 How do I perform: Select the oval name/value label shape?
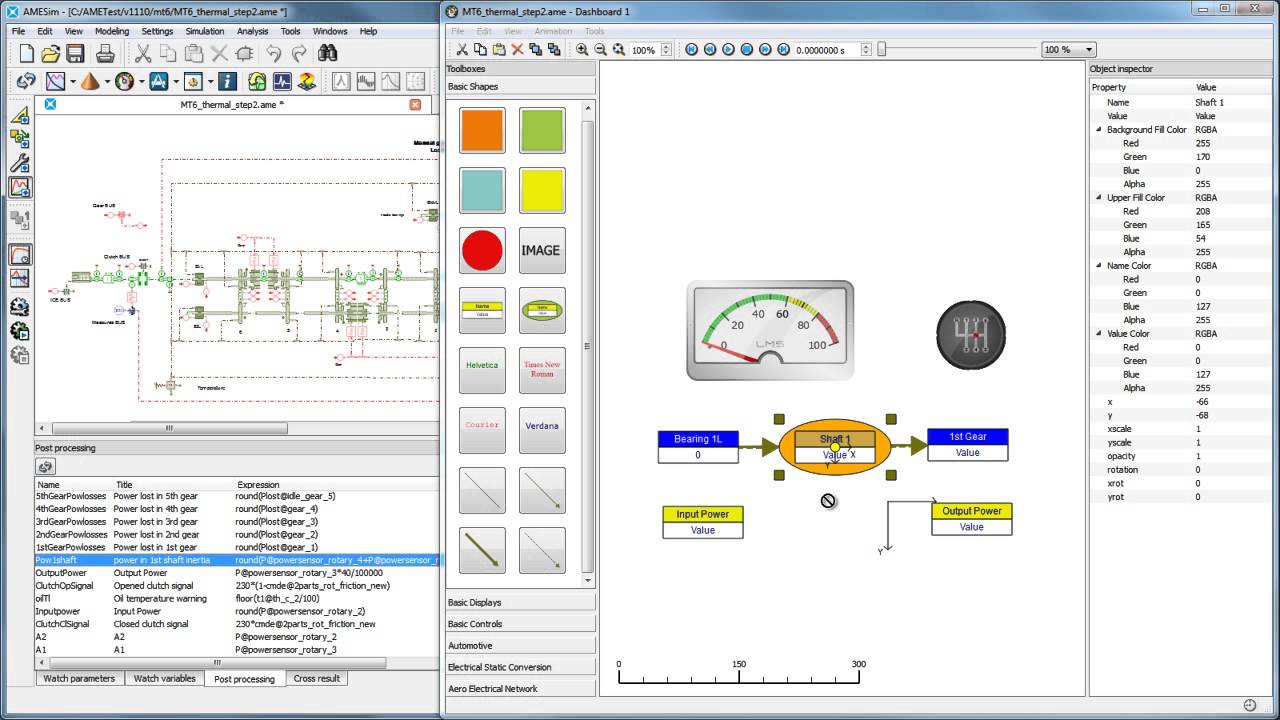[x=541, y=310]
